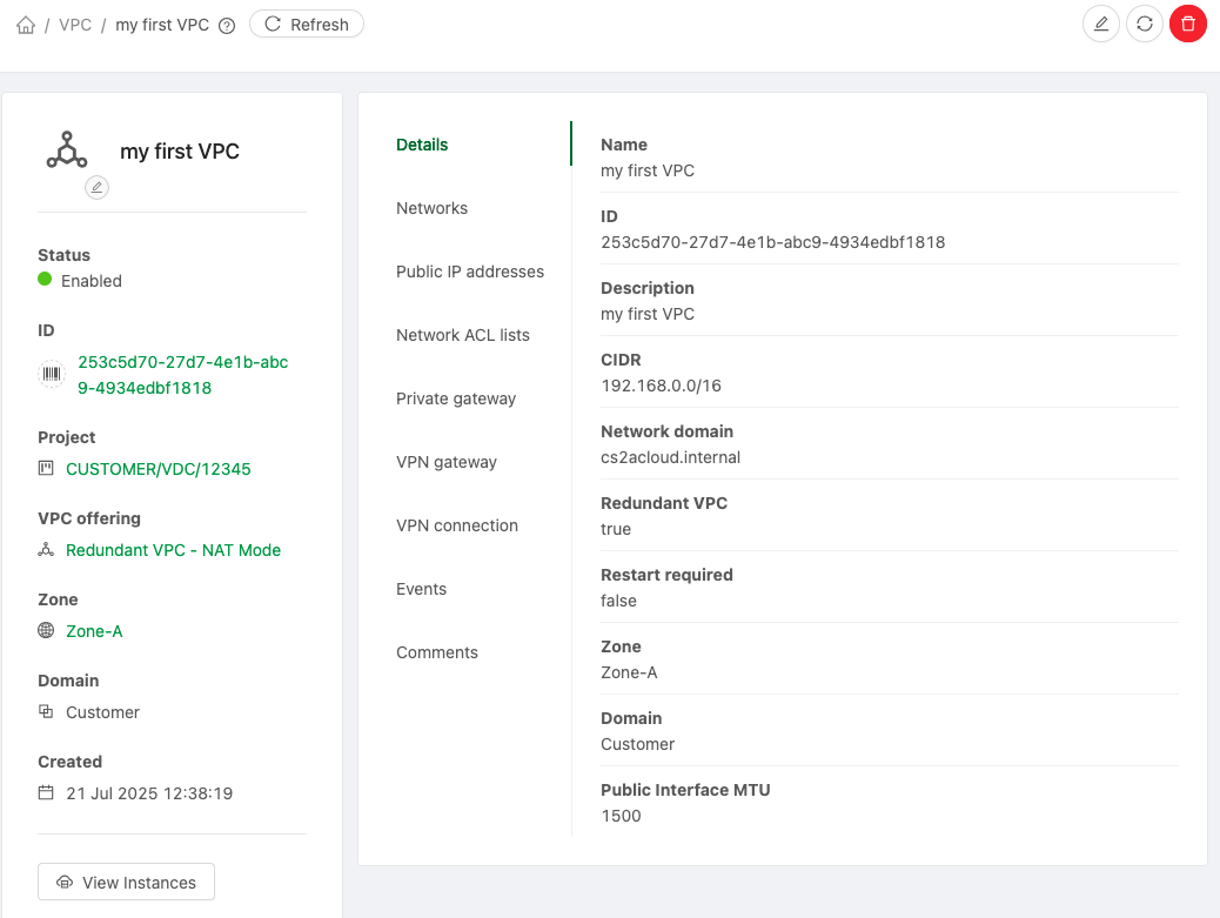1220x918 pixels.
Task: Click the small pencil under VPC logo
Action: point(97,187)
